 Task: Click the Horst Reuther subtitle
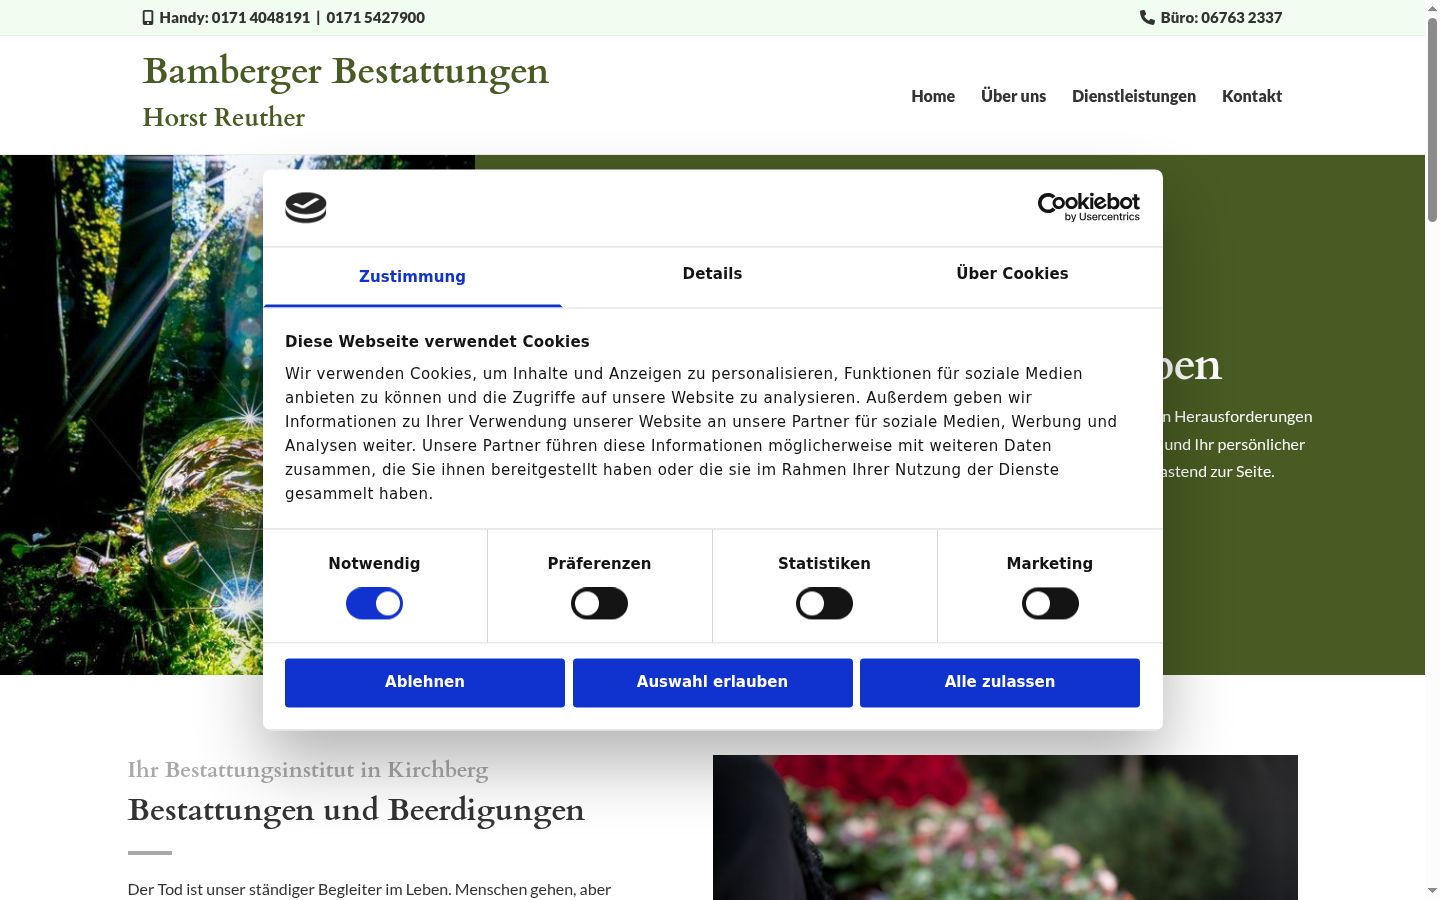[x=224, y=117]
